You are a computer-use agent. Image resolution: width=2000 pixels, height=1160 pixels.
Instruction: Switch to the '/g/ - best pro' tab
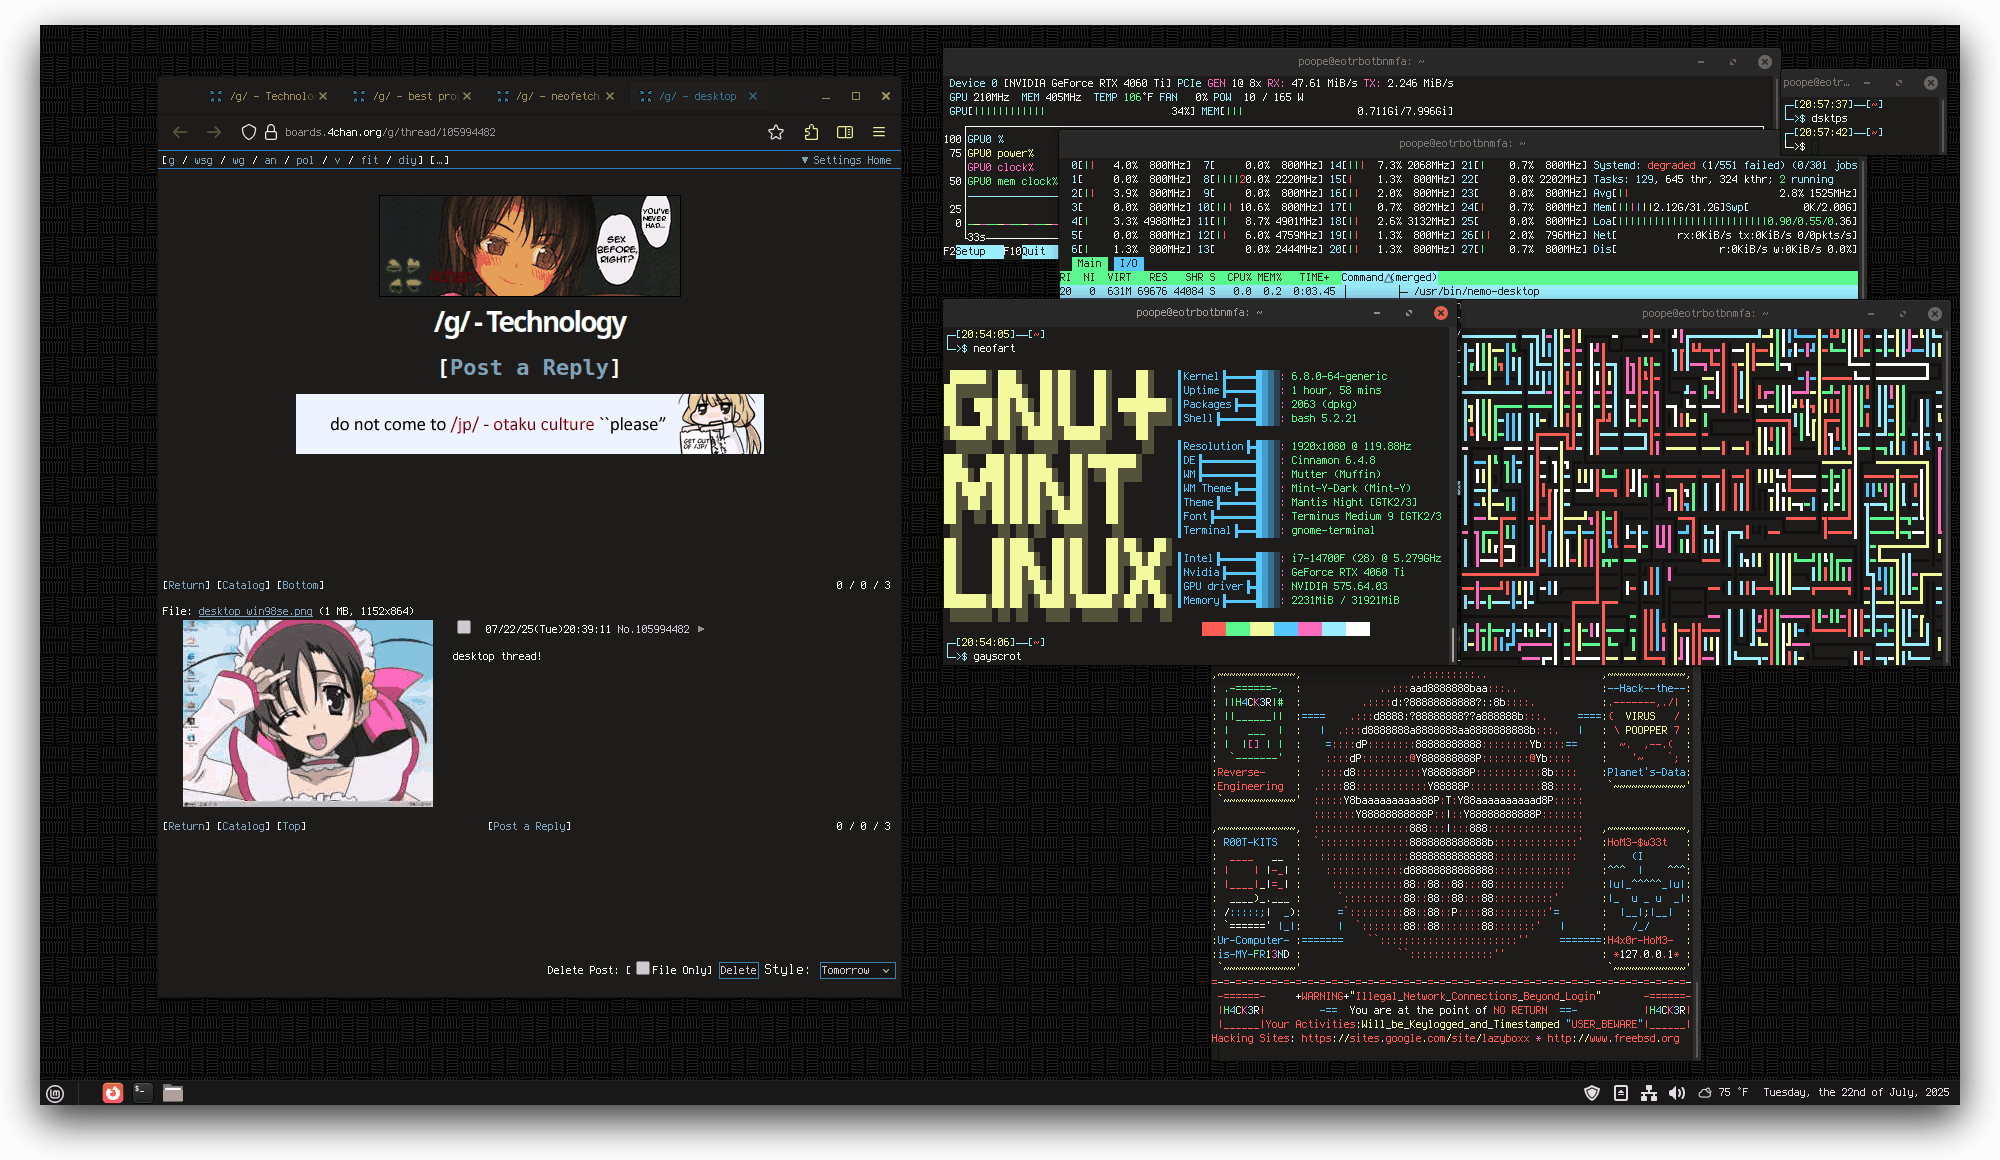[x=412, y=96]
